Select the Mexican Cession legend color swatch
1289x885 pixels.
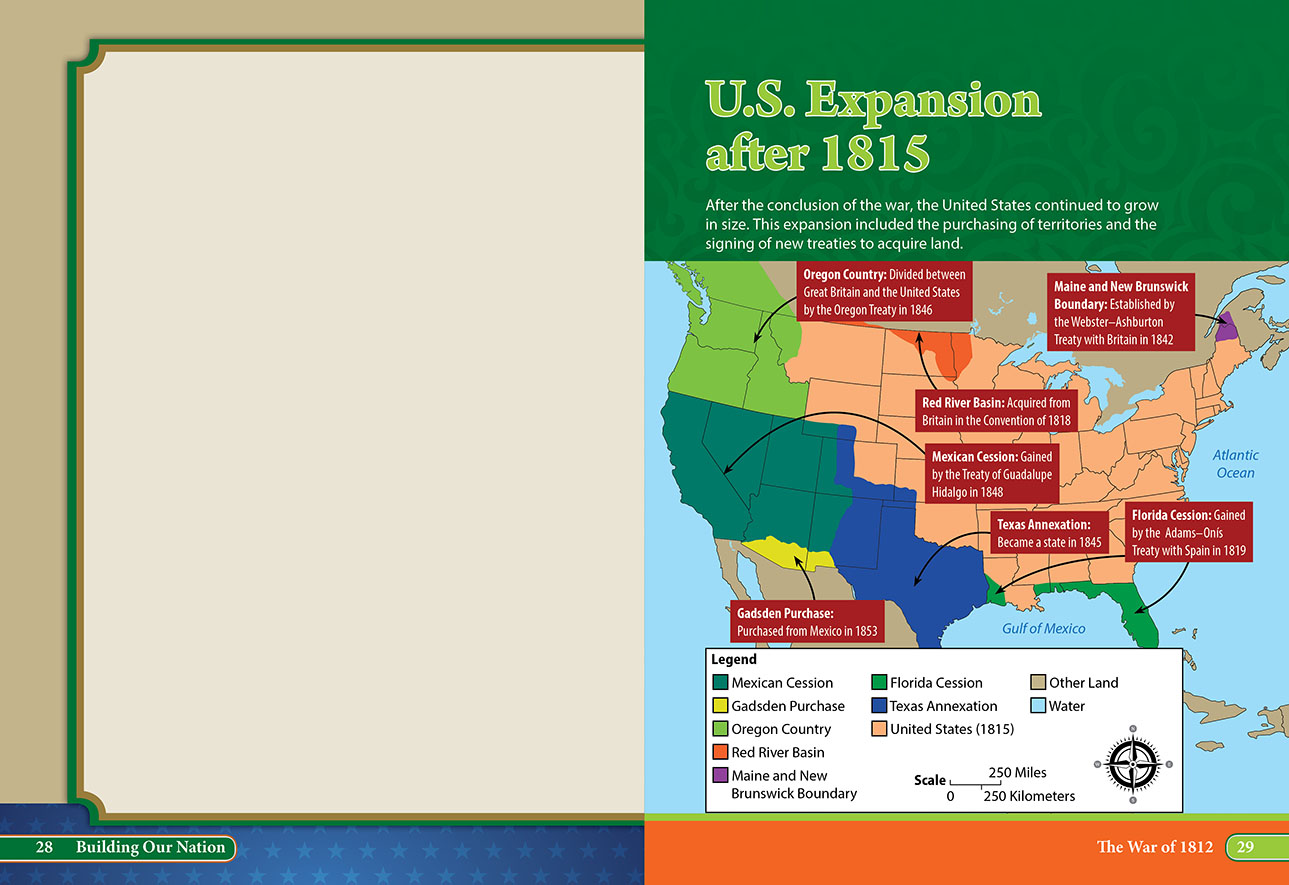pyautogui.click(x=720, y=683)
